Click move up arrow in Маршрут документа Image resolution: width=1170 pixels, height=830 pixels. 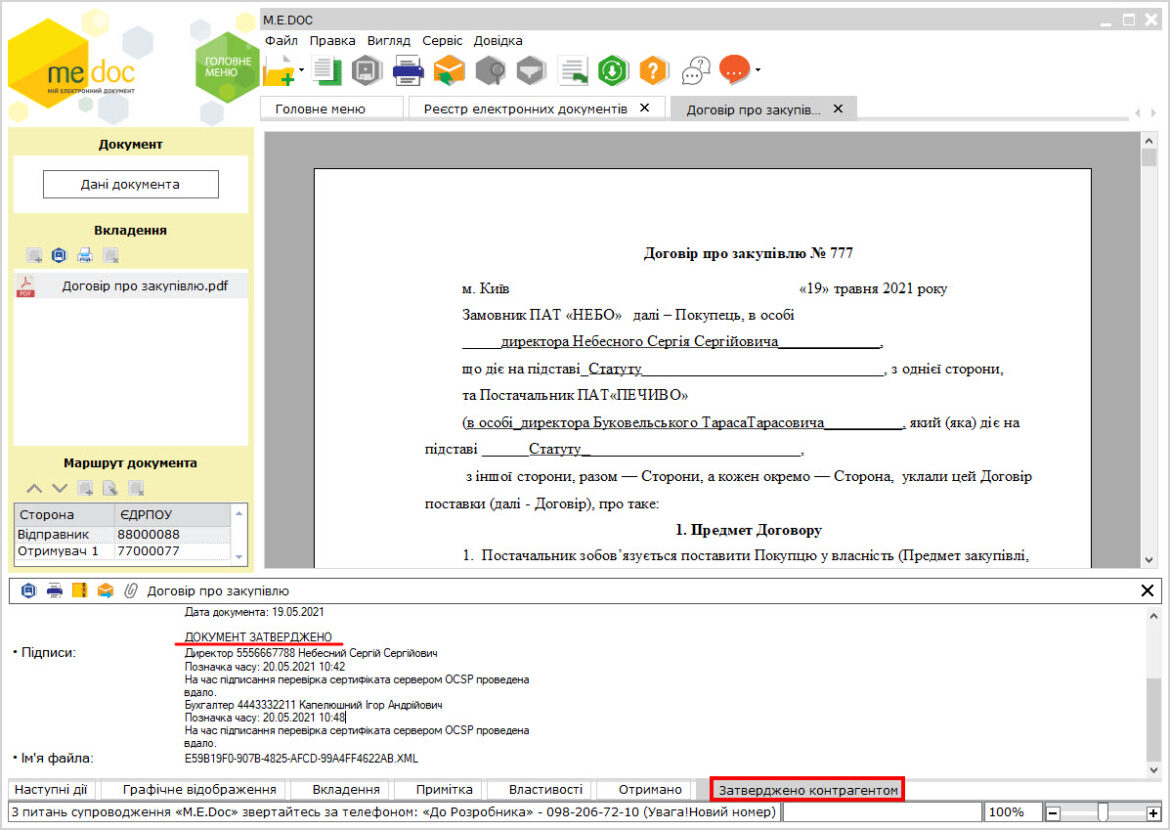point(34,489)
